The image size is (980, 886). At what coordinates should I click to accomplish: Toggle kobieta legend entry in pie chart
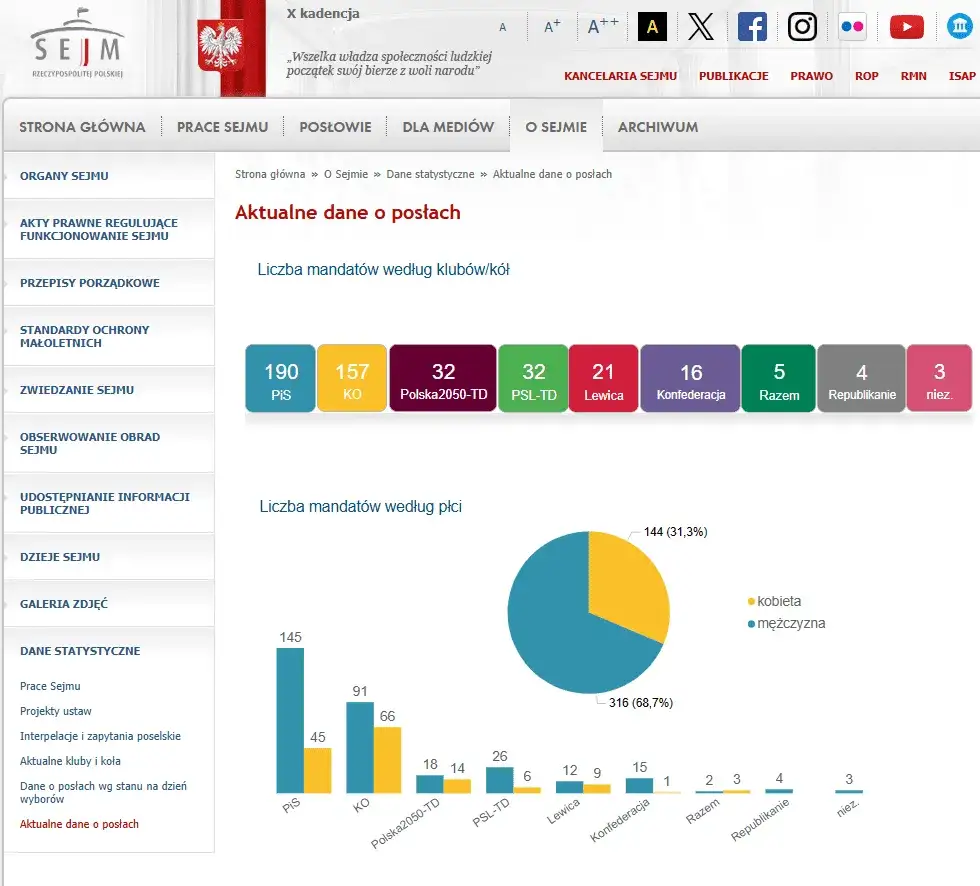(x=774, y=601)
